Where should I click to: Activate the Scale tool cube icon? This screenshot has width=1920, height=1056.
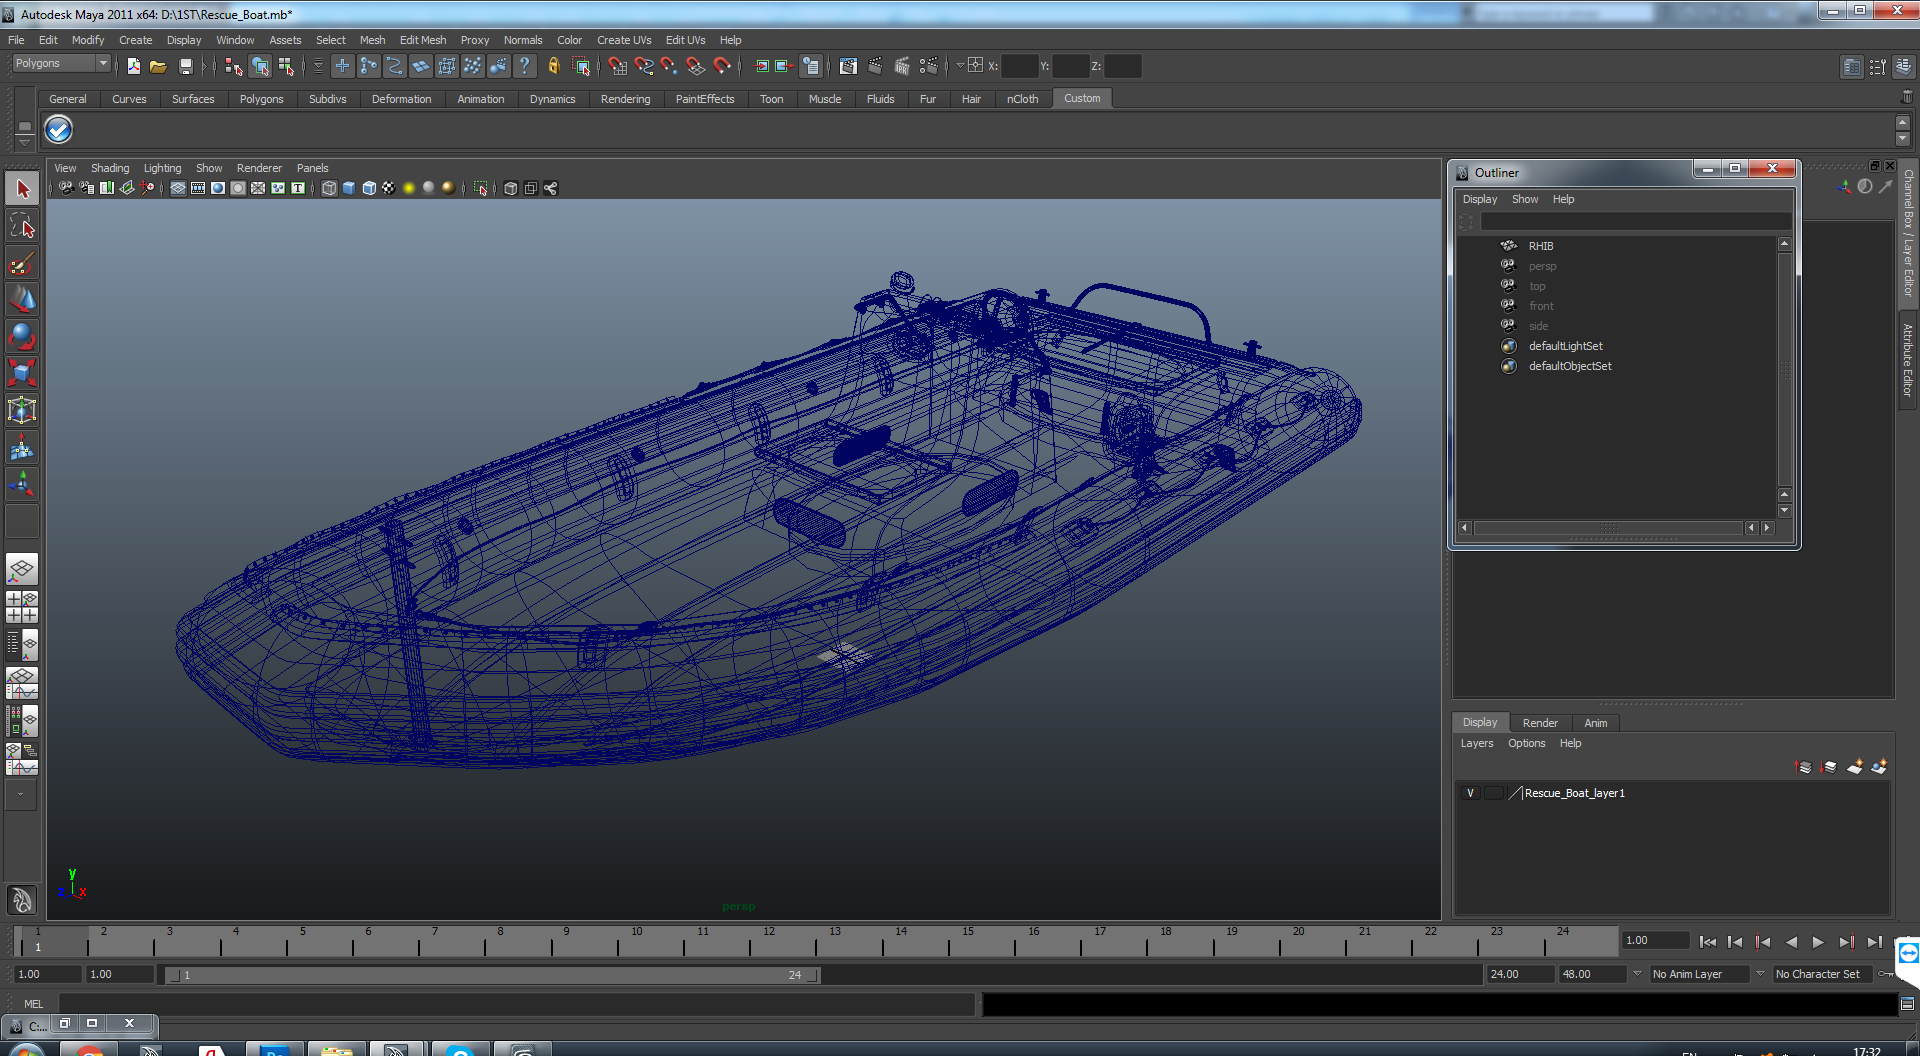point(22,373)
